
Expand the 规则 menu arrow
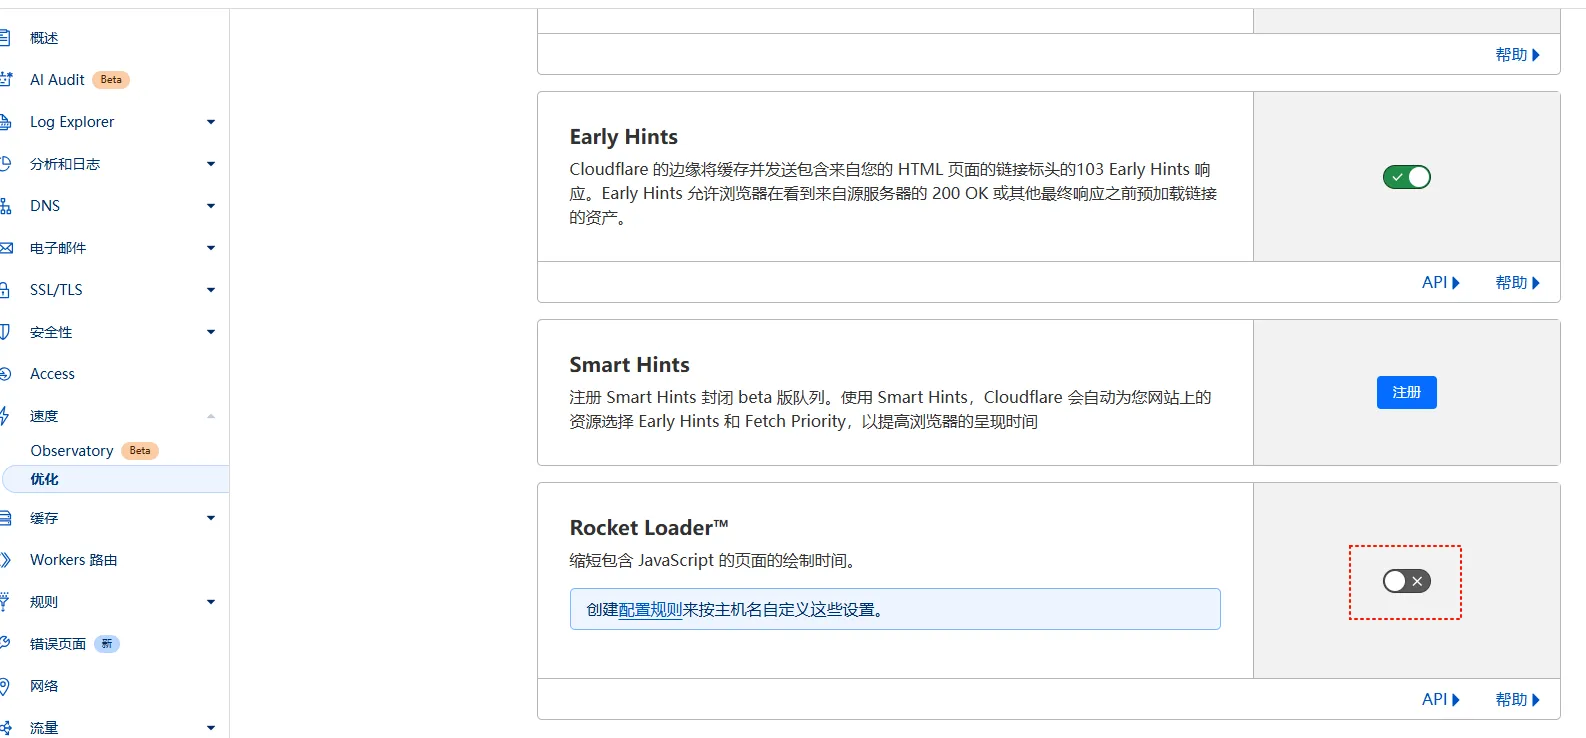(211, 602)
